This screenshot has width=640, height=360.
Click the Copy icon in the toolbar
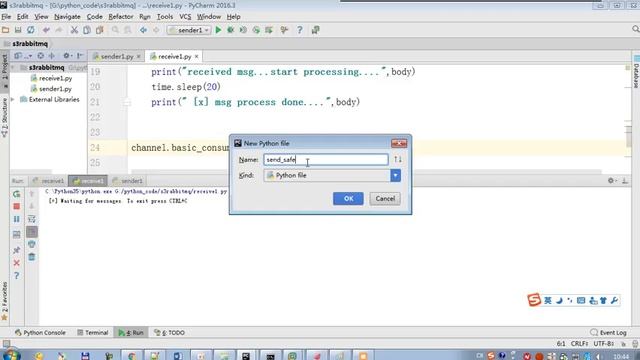point(87,30)
